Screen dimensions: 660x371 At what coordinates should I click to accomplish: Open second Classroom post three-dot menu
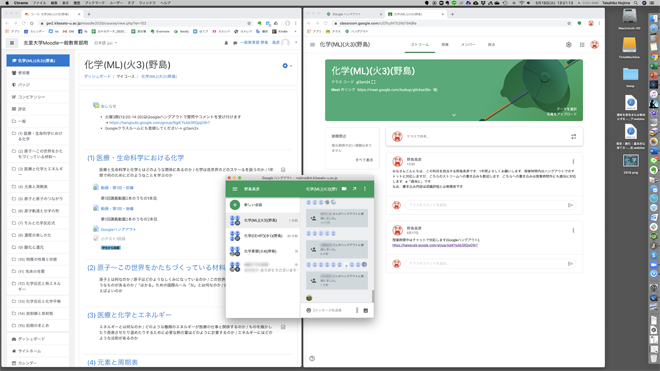(x=573, y=230)
